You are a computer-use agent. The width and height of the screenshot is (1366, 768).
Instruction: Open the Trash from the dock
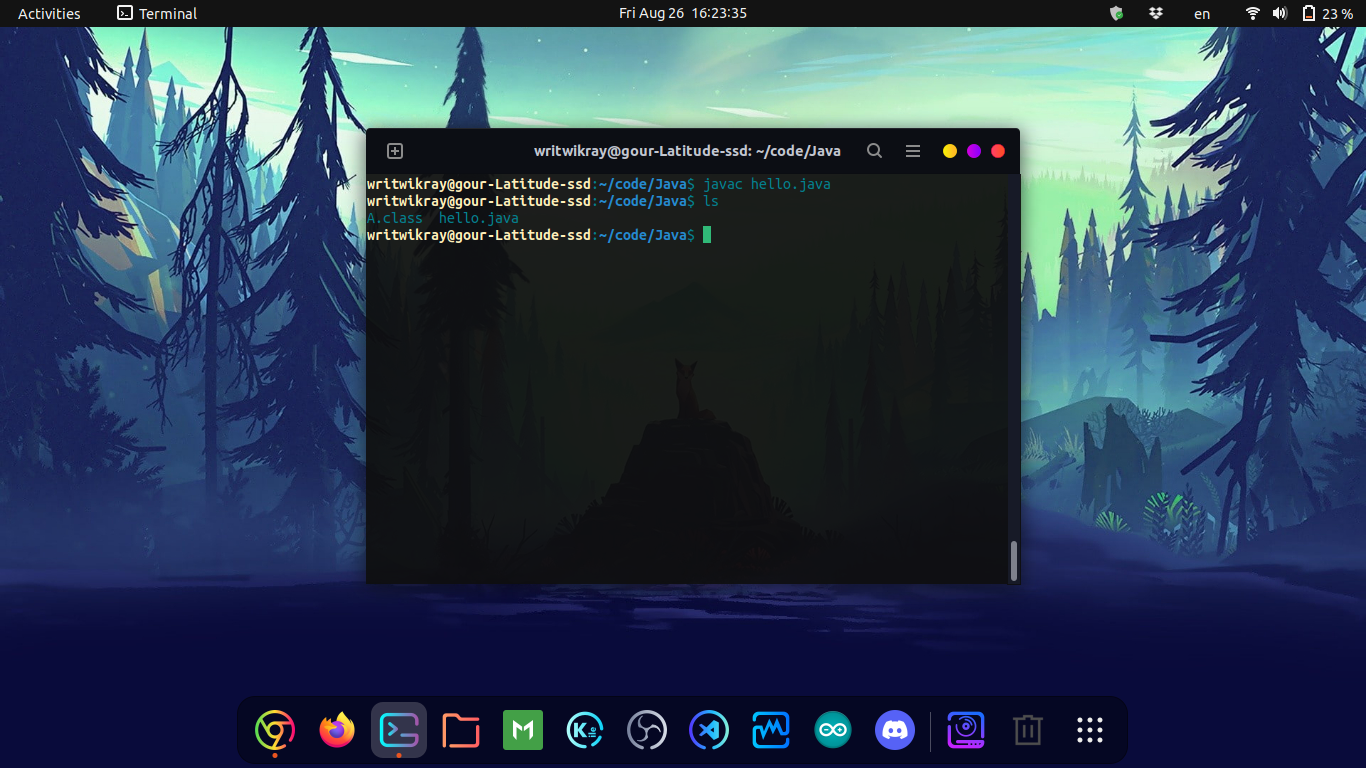pos(1027,730)
